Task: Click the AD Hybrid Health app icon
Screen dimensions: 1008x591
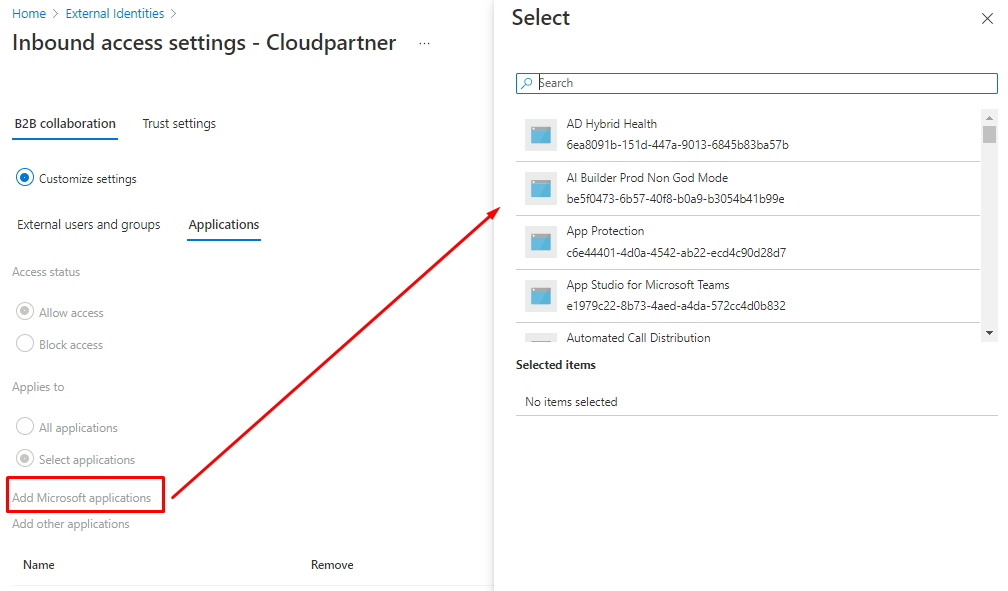Action: (x=541, y=135)
